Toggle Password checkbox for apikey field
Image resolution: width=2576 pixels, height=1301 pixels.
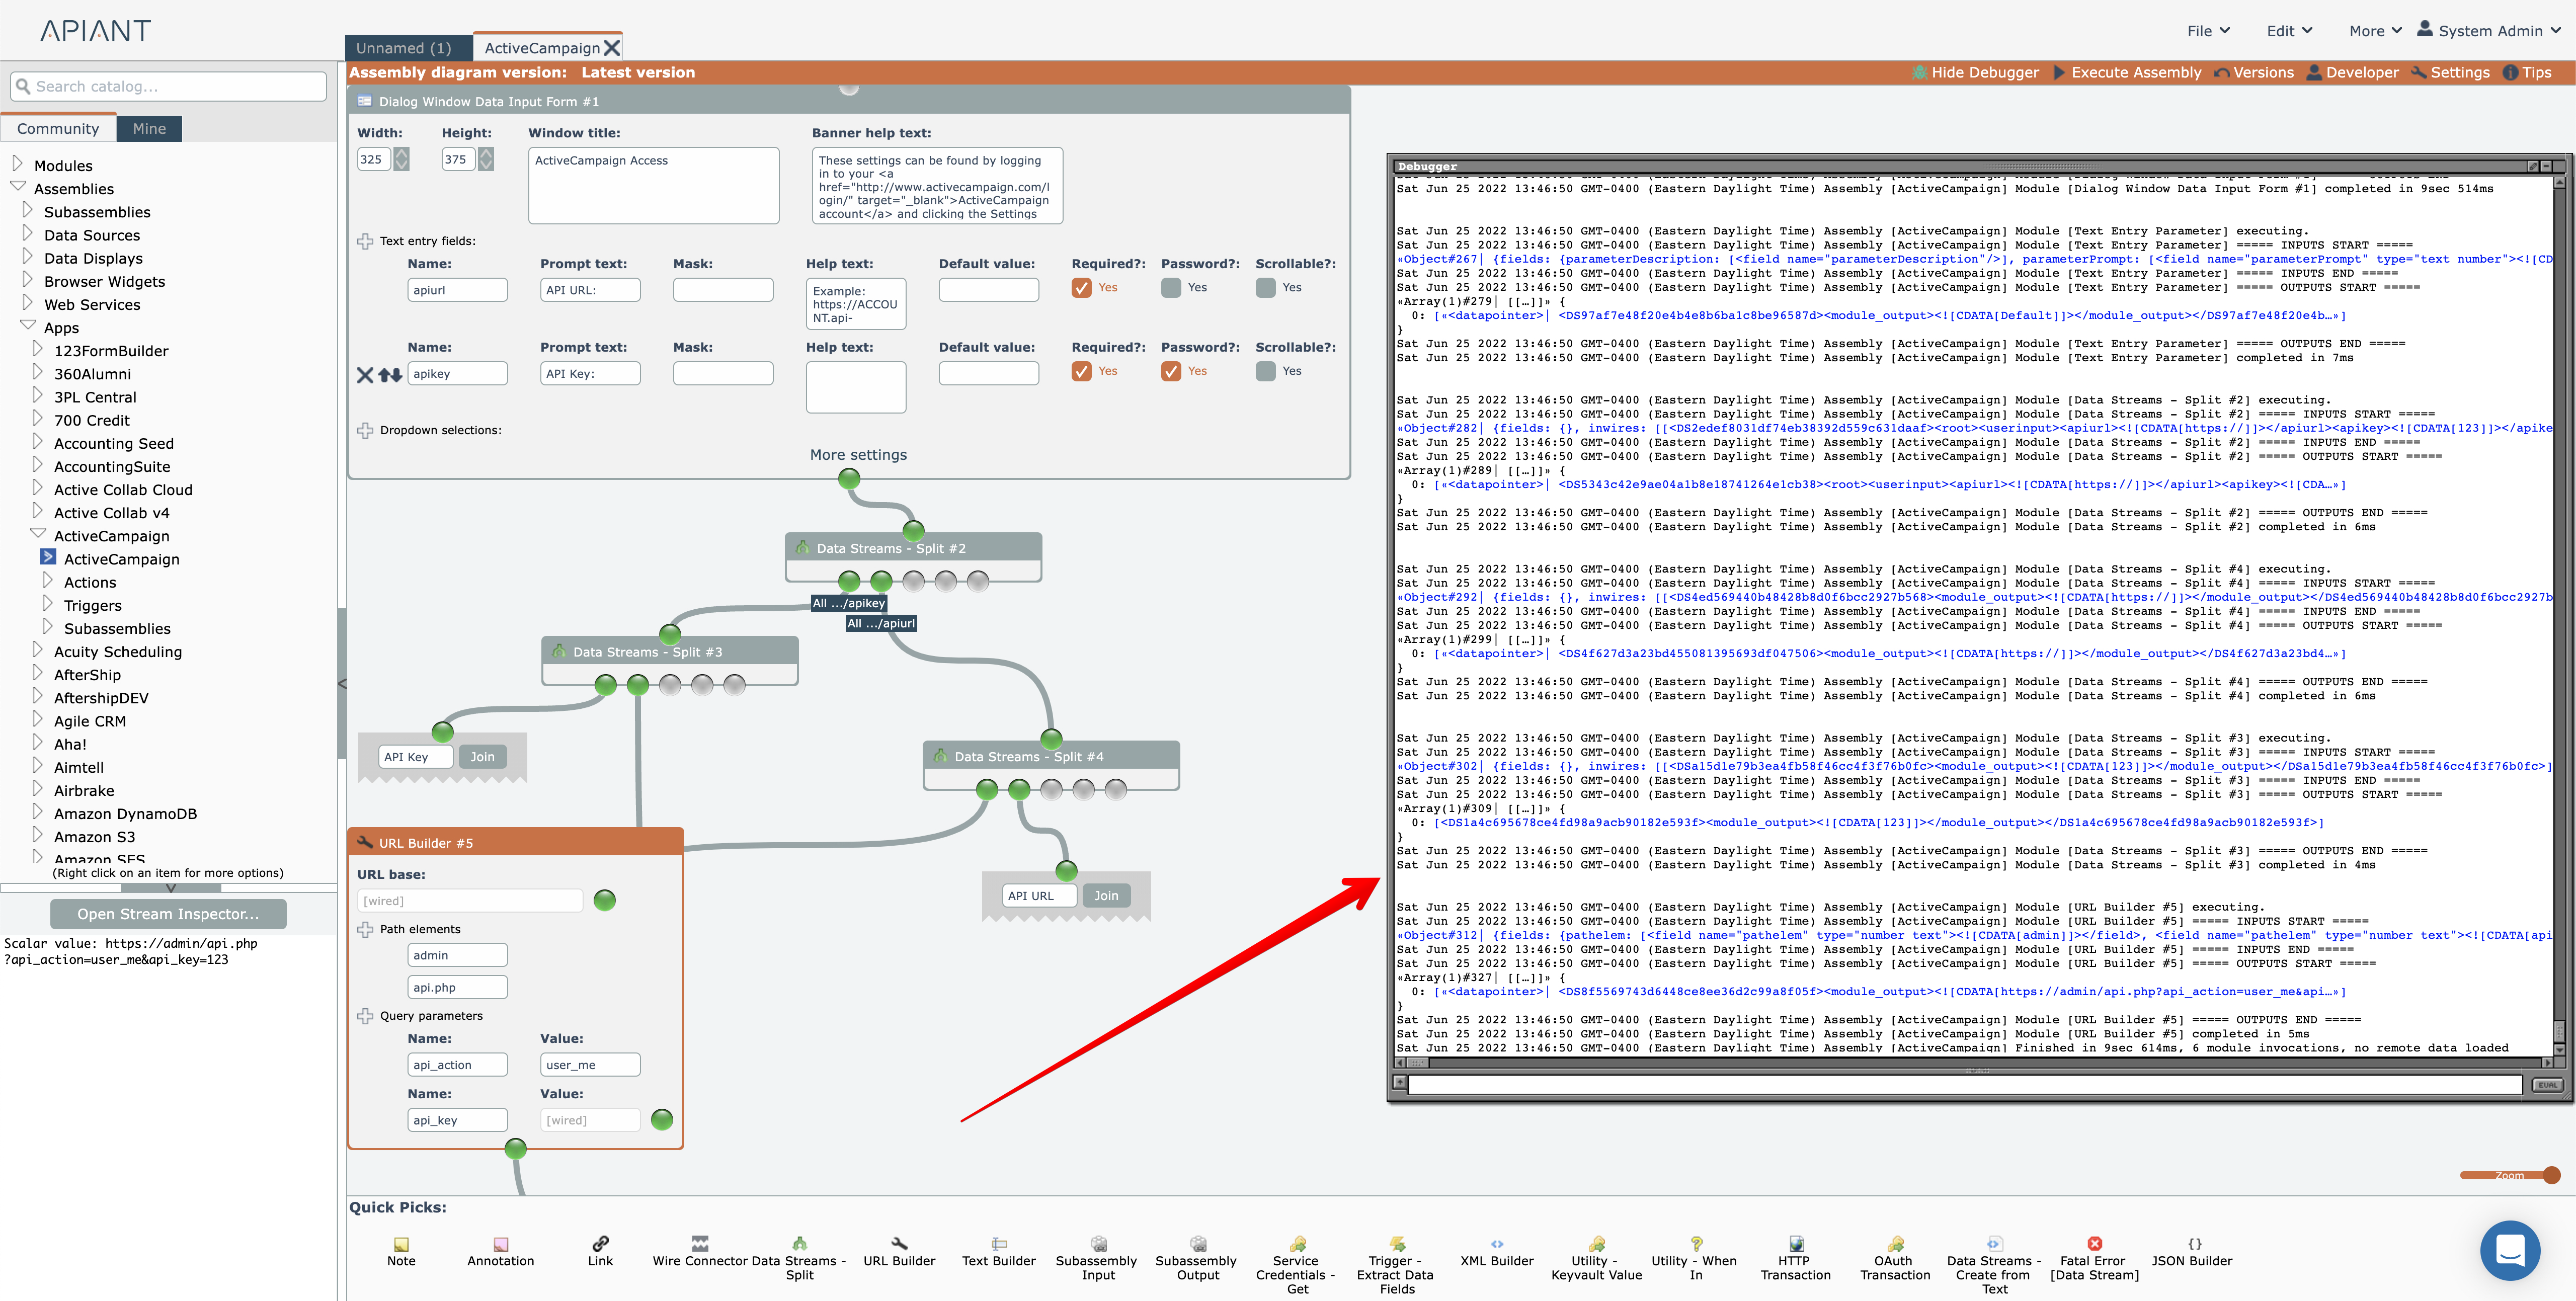pos(1171,371)
